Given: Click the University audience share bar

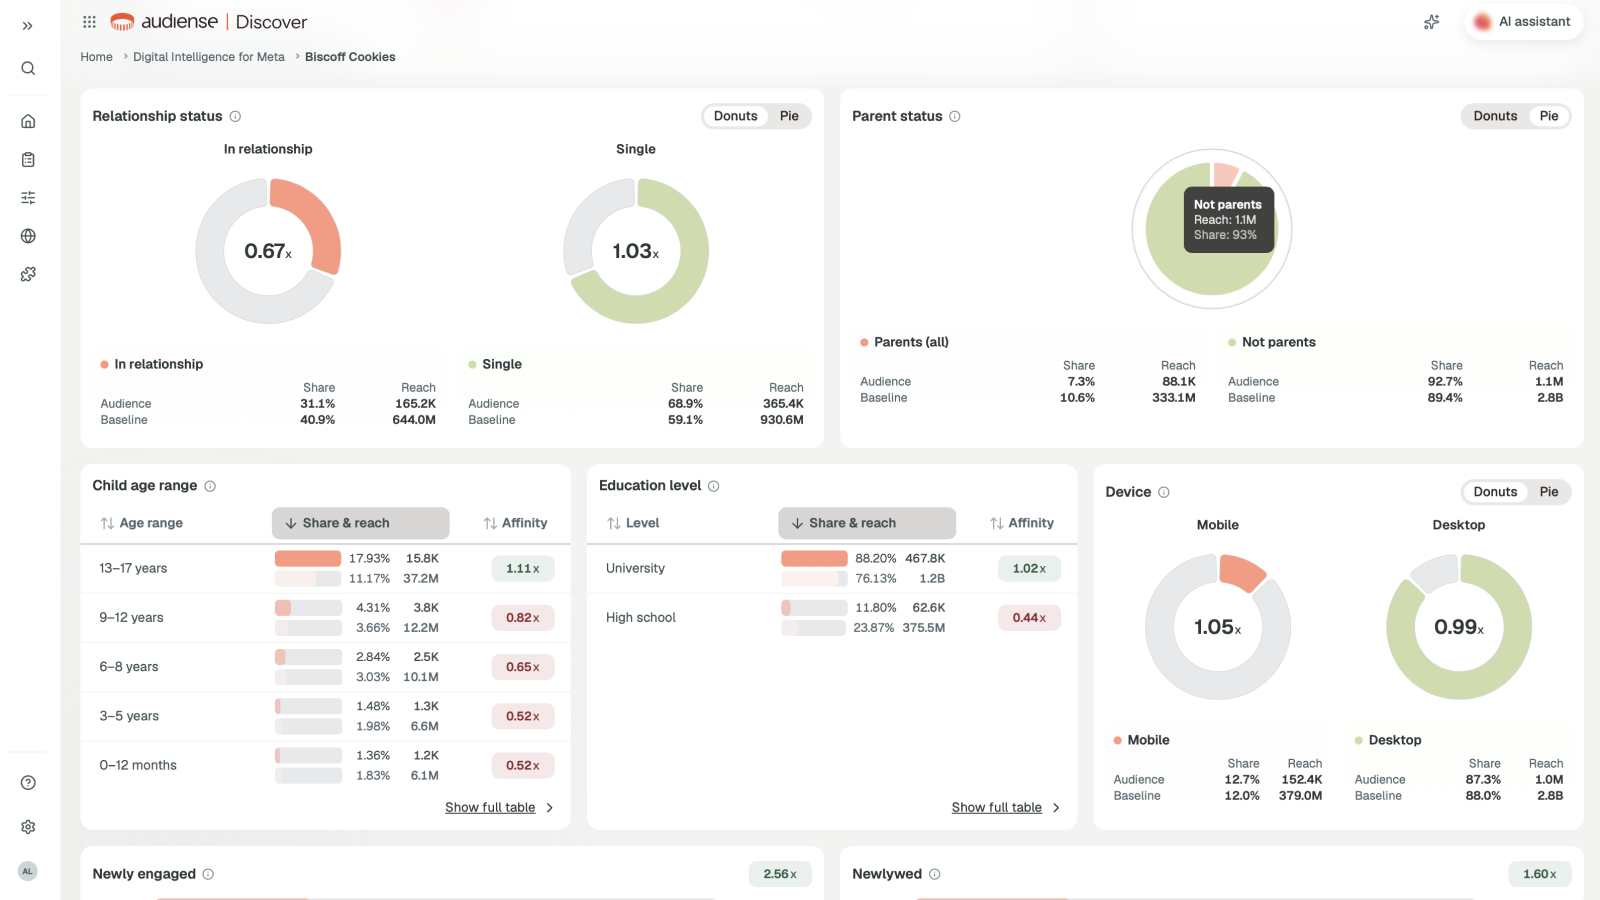Looking at the screenshot, I should [x=814, y=559].
